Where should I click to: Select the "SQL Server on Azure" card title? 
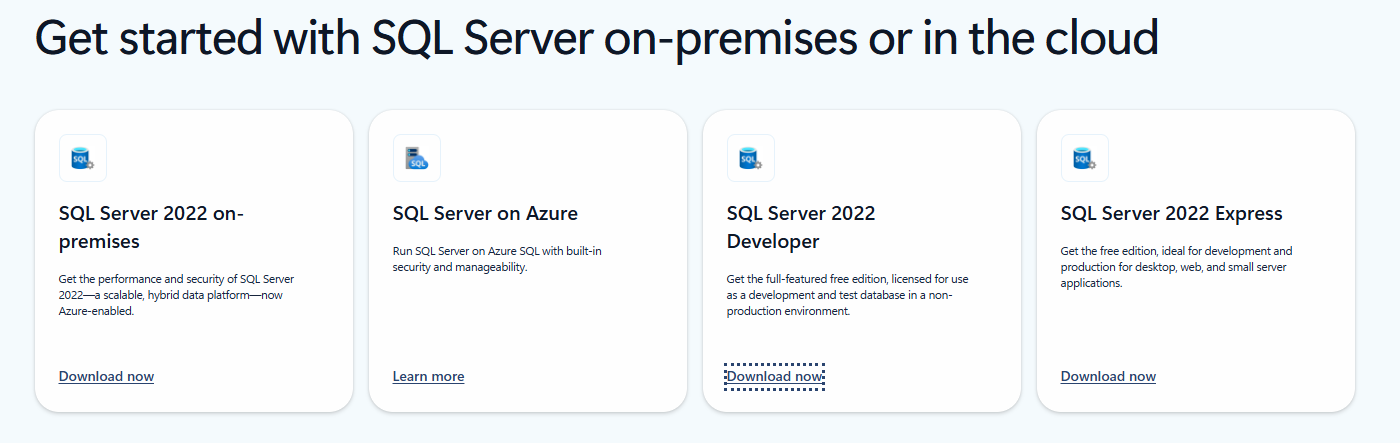coord(485,213)
